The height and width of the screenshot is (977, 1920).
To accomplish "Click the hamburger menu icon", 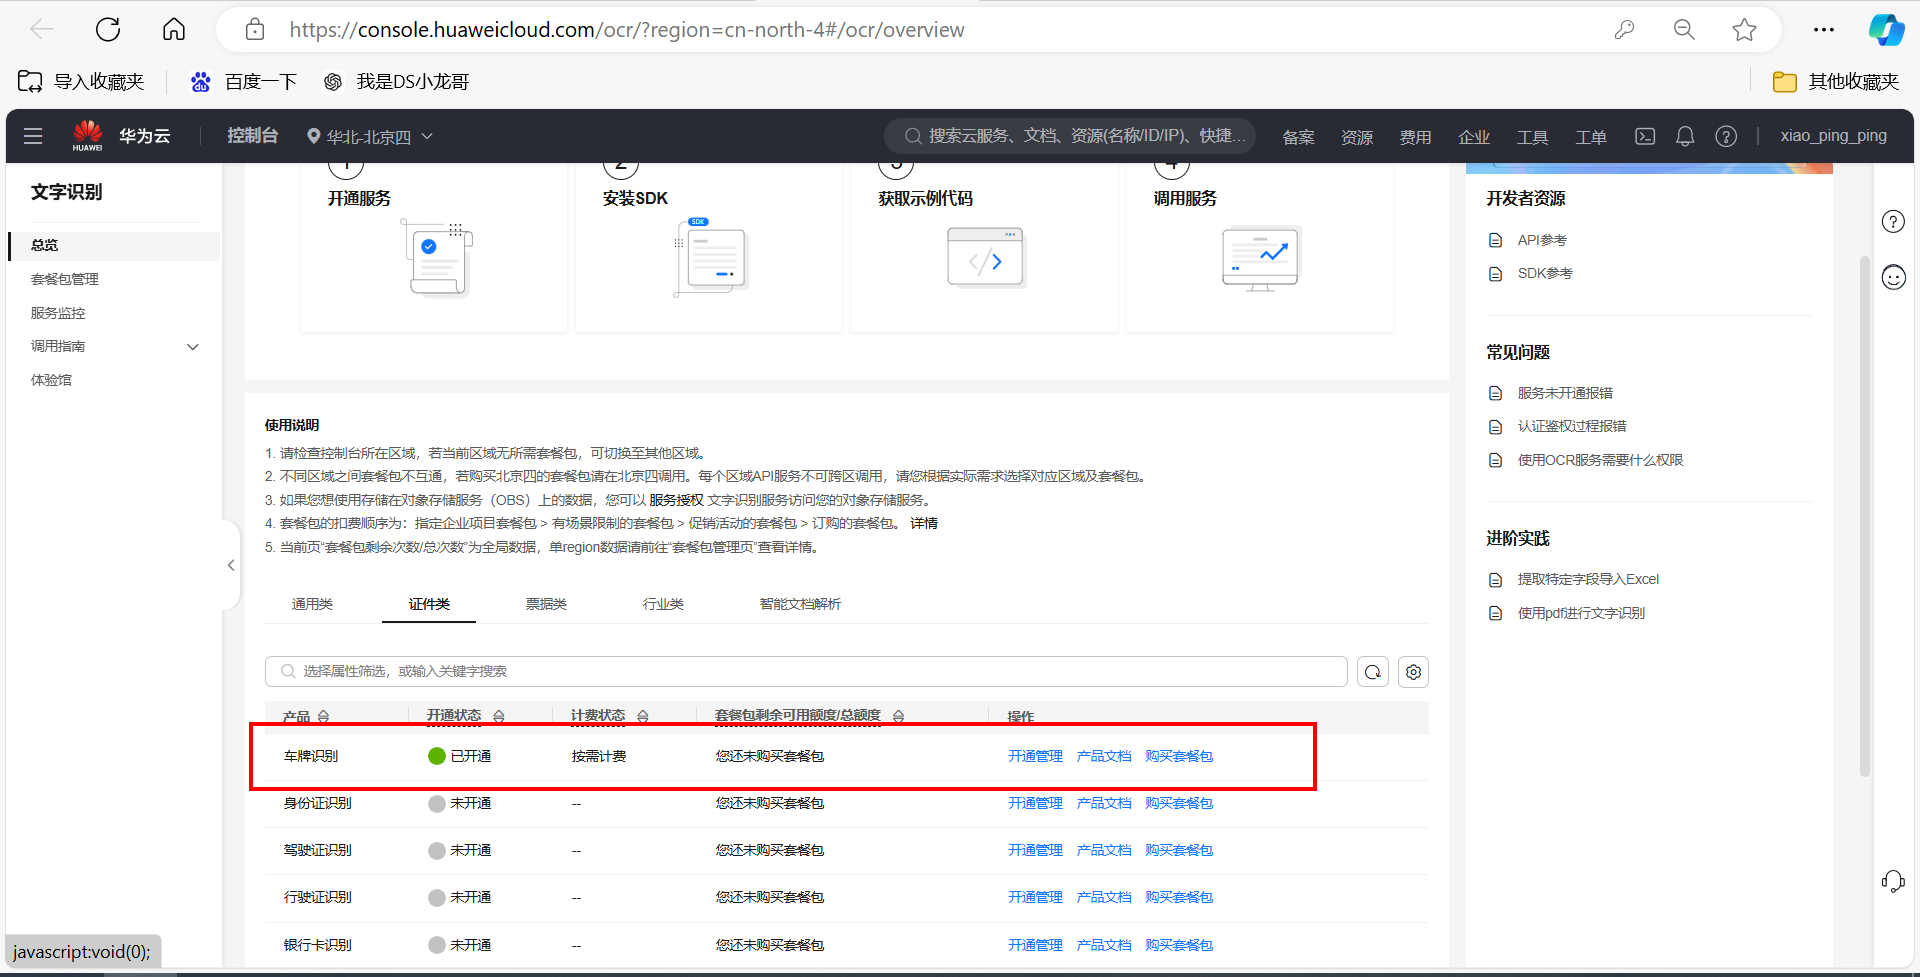I will [x=33, y=136].
